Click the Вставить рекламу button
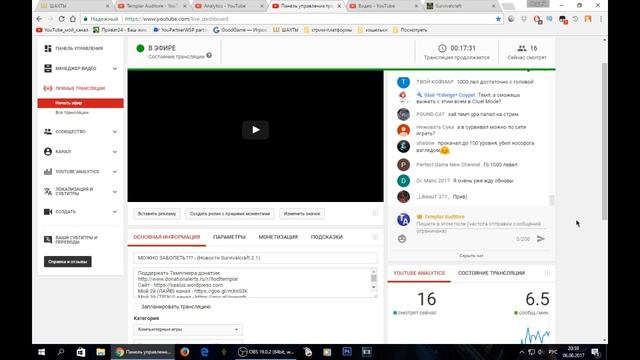The width and height of the screenshot is (640, 360). [x=157, y=213]
